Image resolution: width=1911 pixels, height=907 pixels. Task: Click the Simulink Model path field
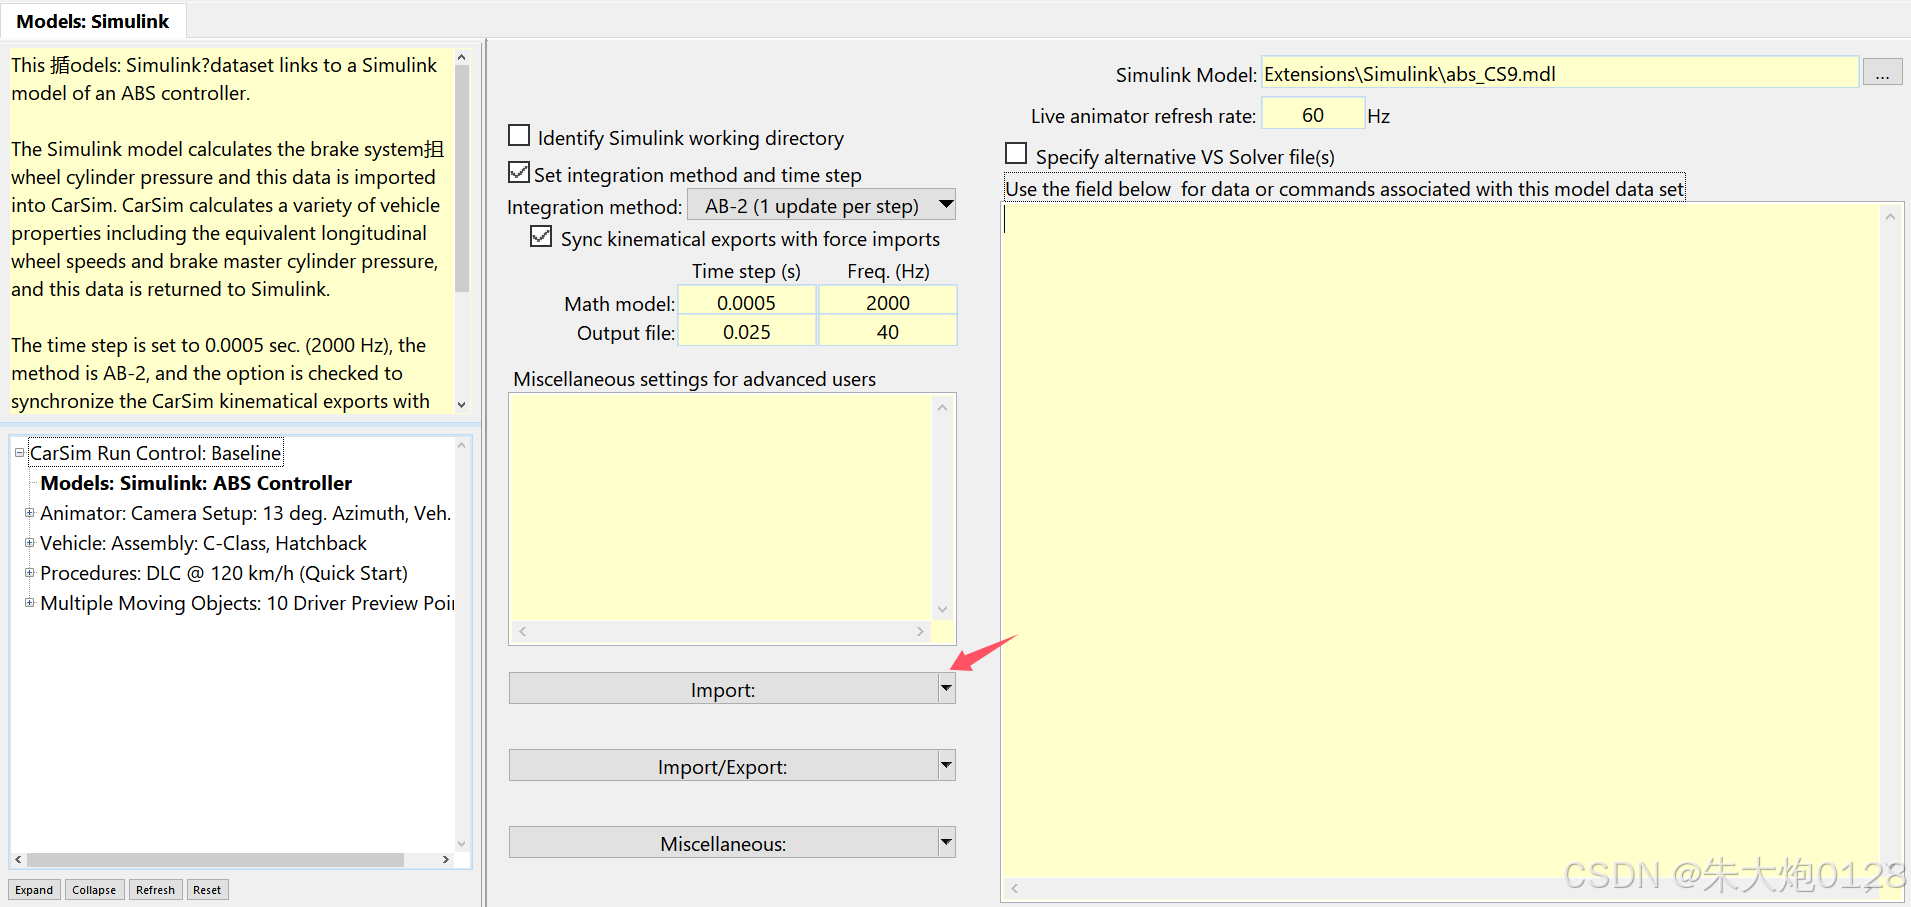coord(1559,73)
